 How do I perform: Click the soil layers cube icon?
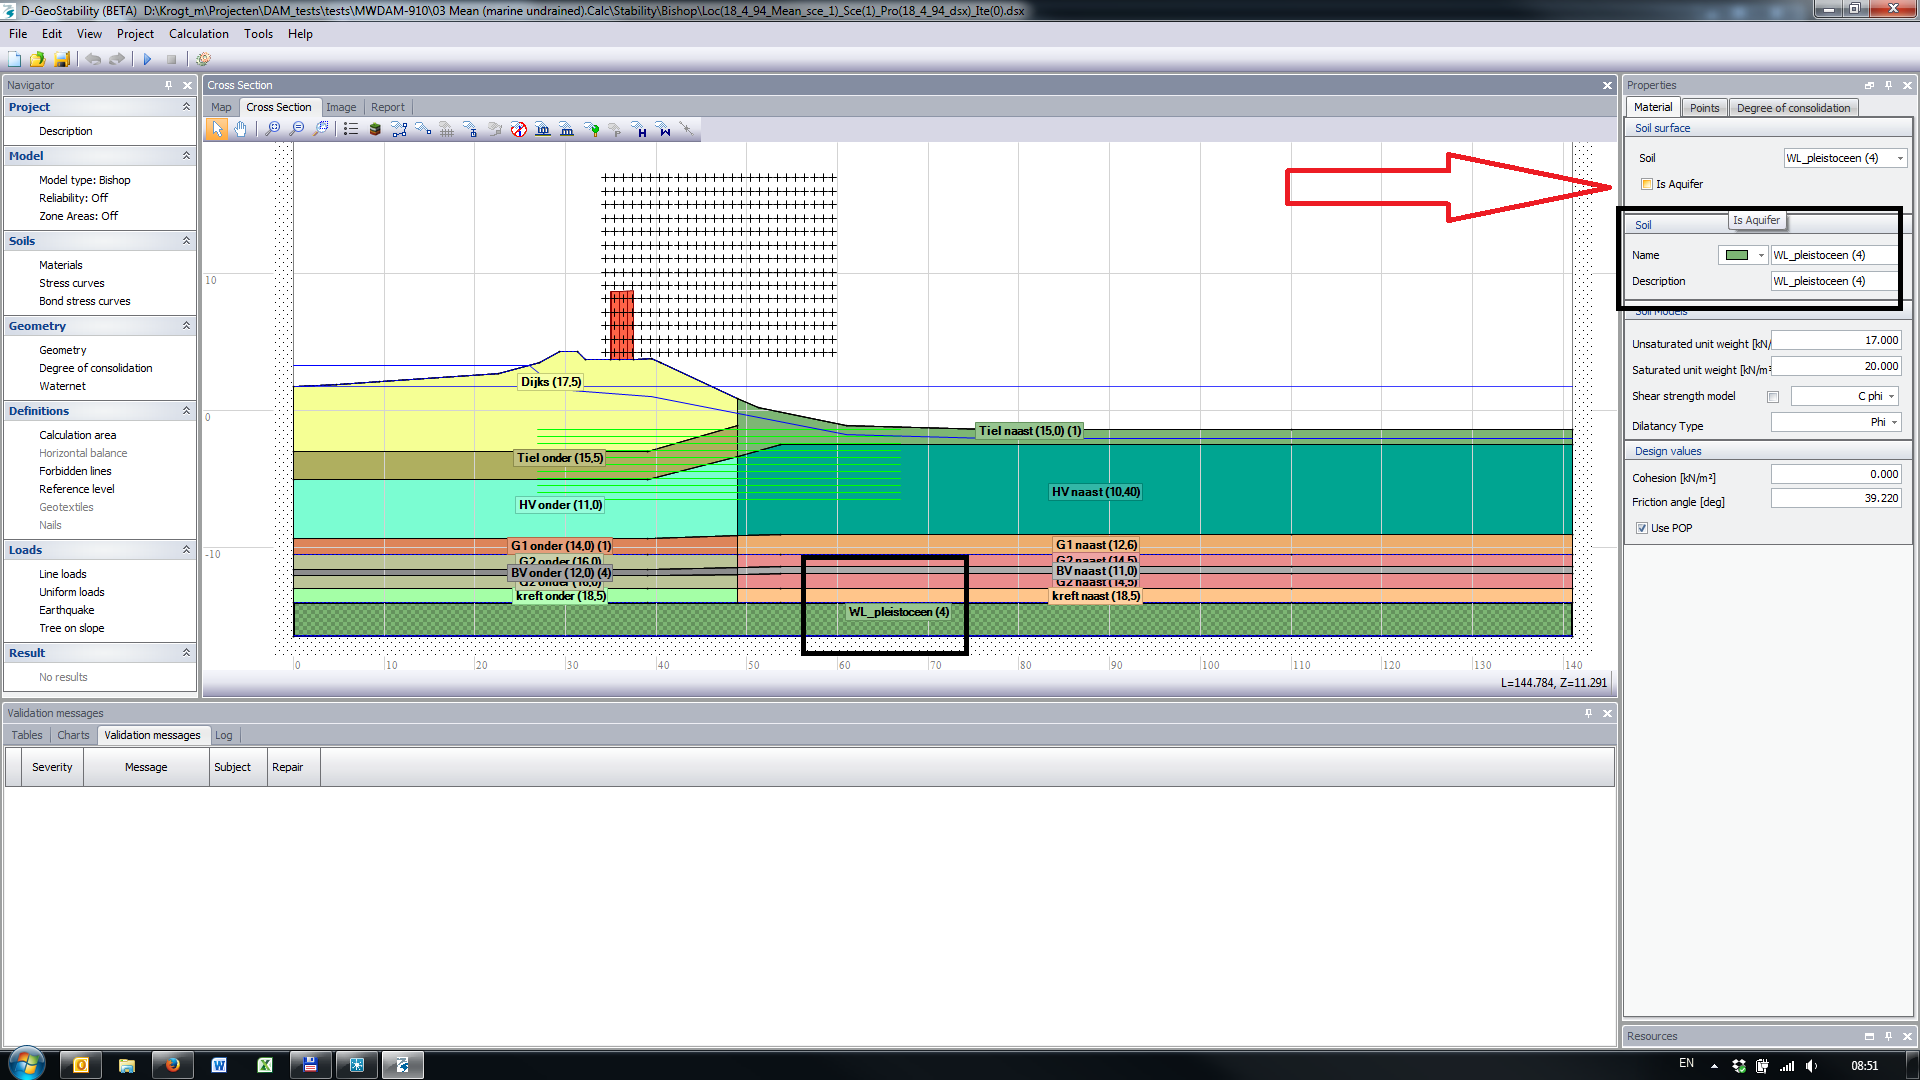[x=375, y=130]
